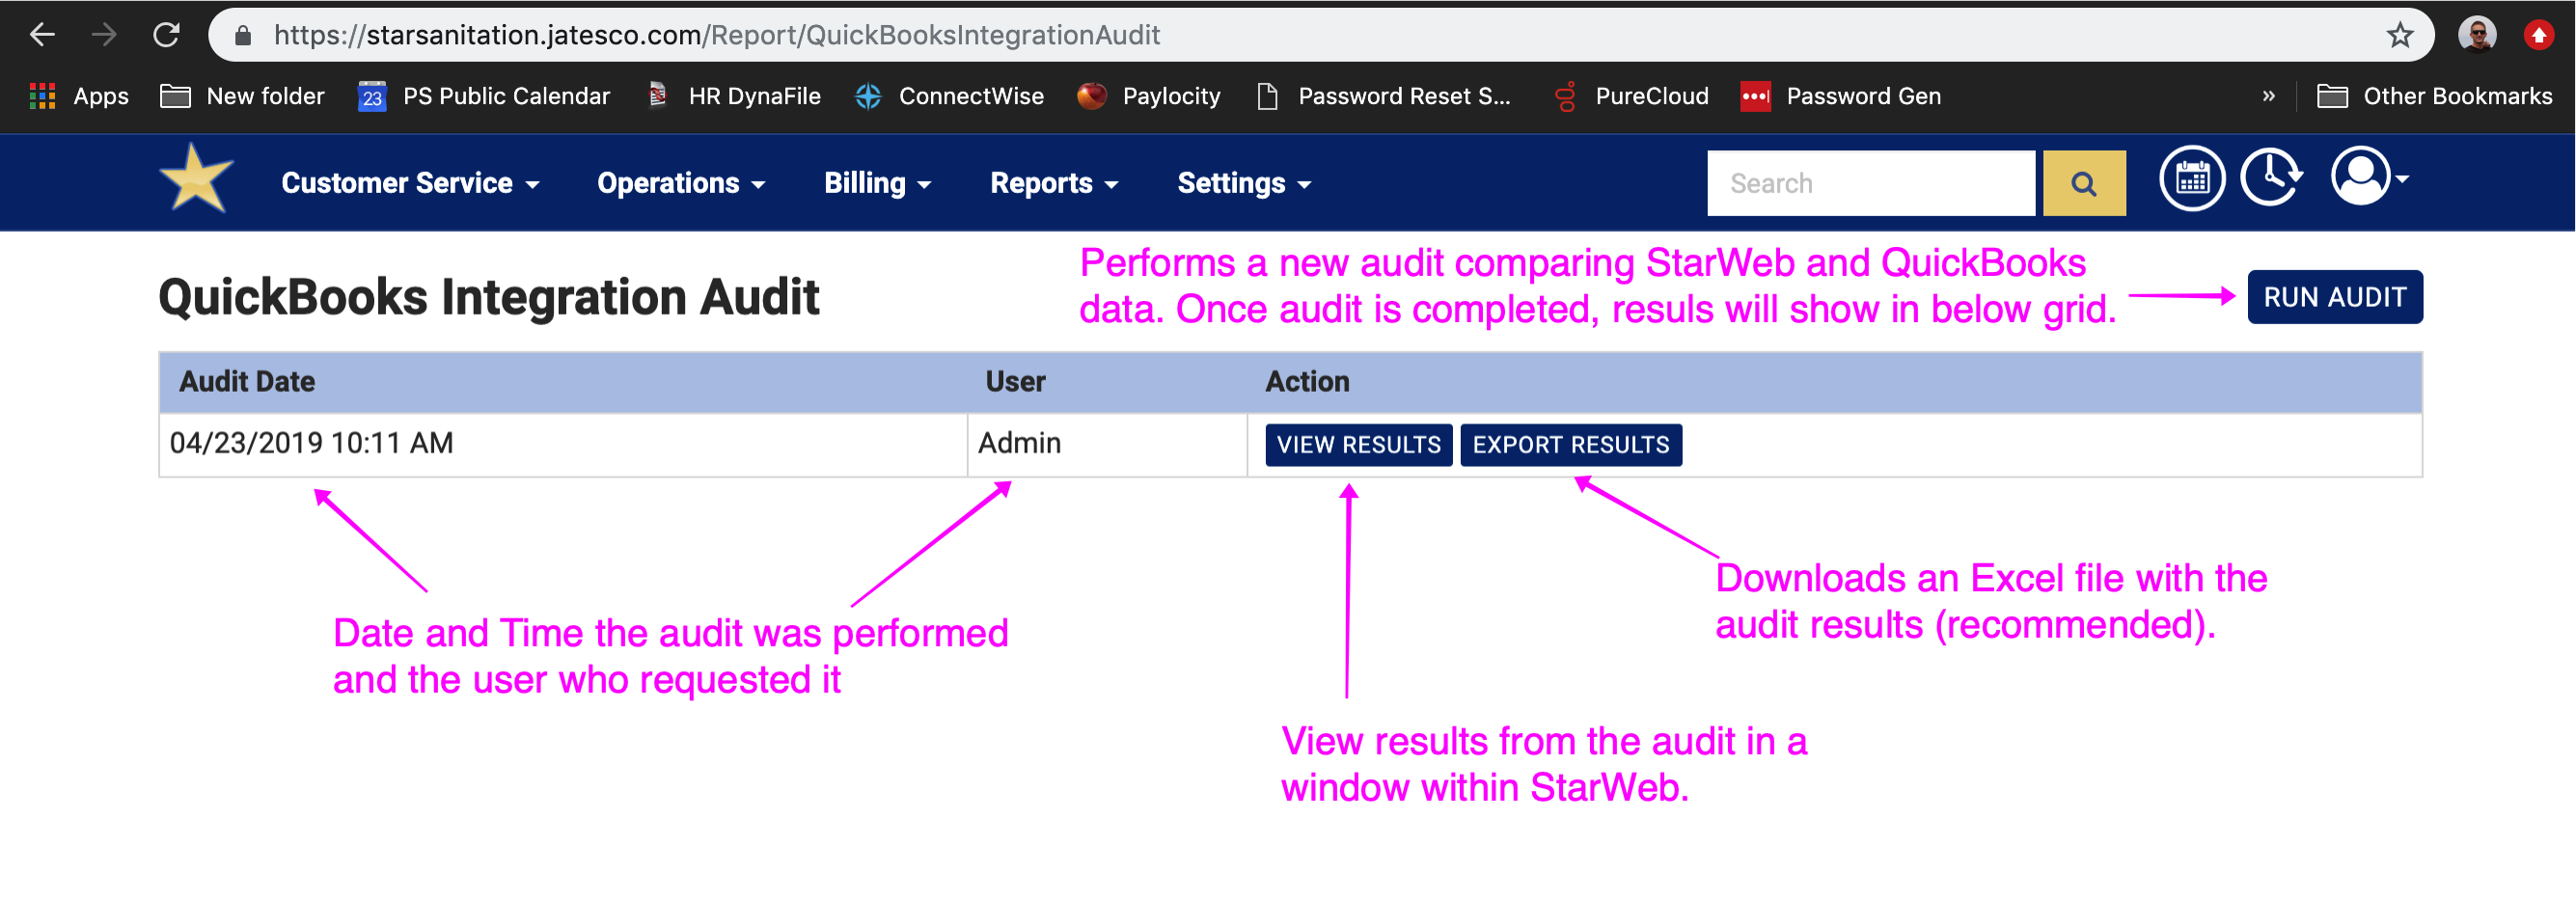Click the gold star StarWeb logo
The image size is (2576, 901).
pyautogui.click(x=196, y=179)
